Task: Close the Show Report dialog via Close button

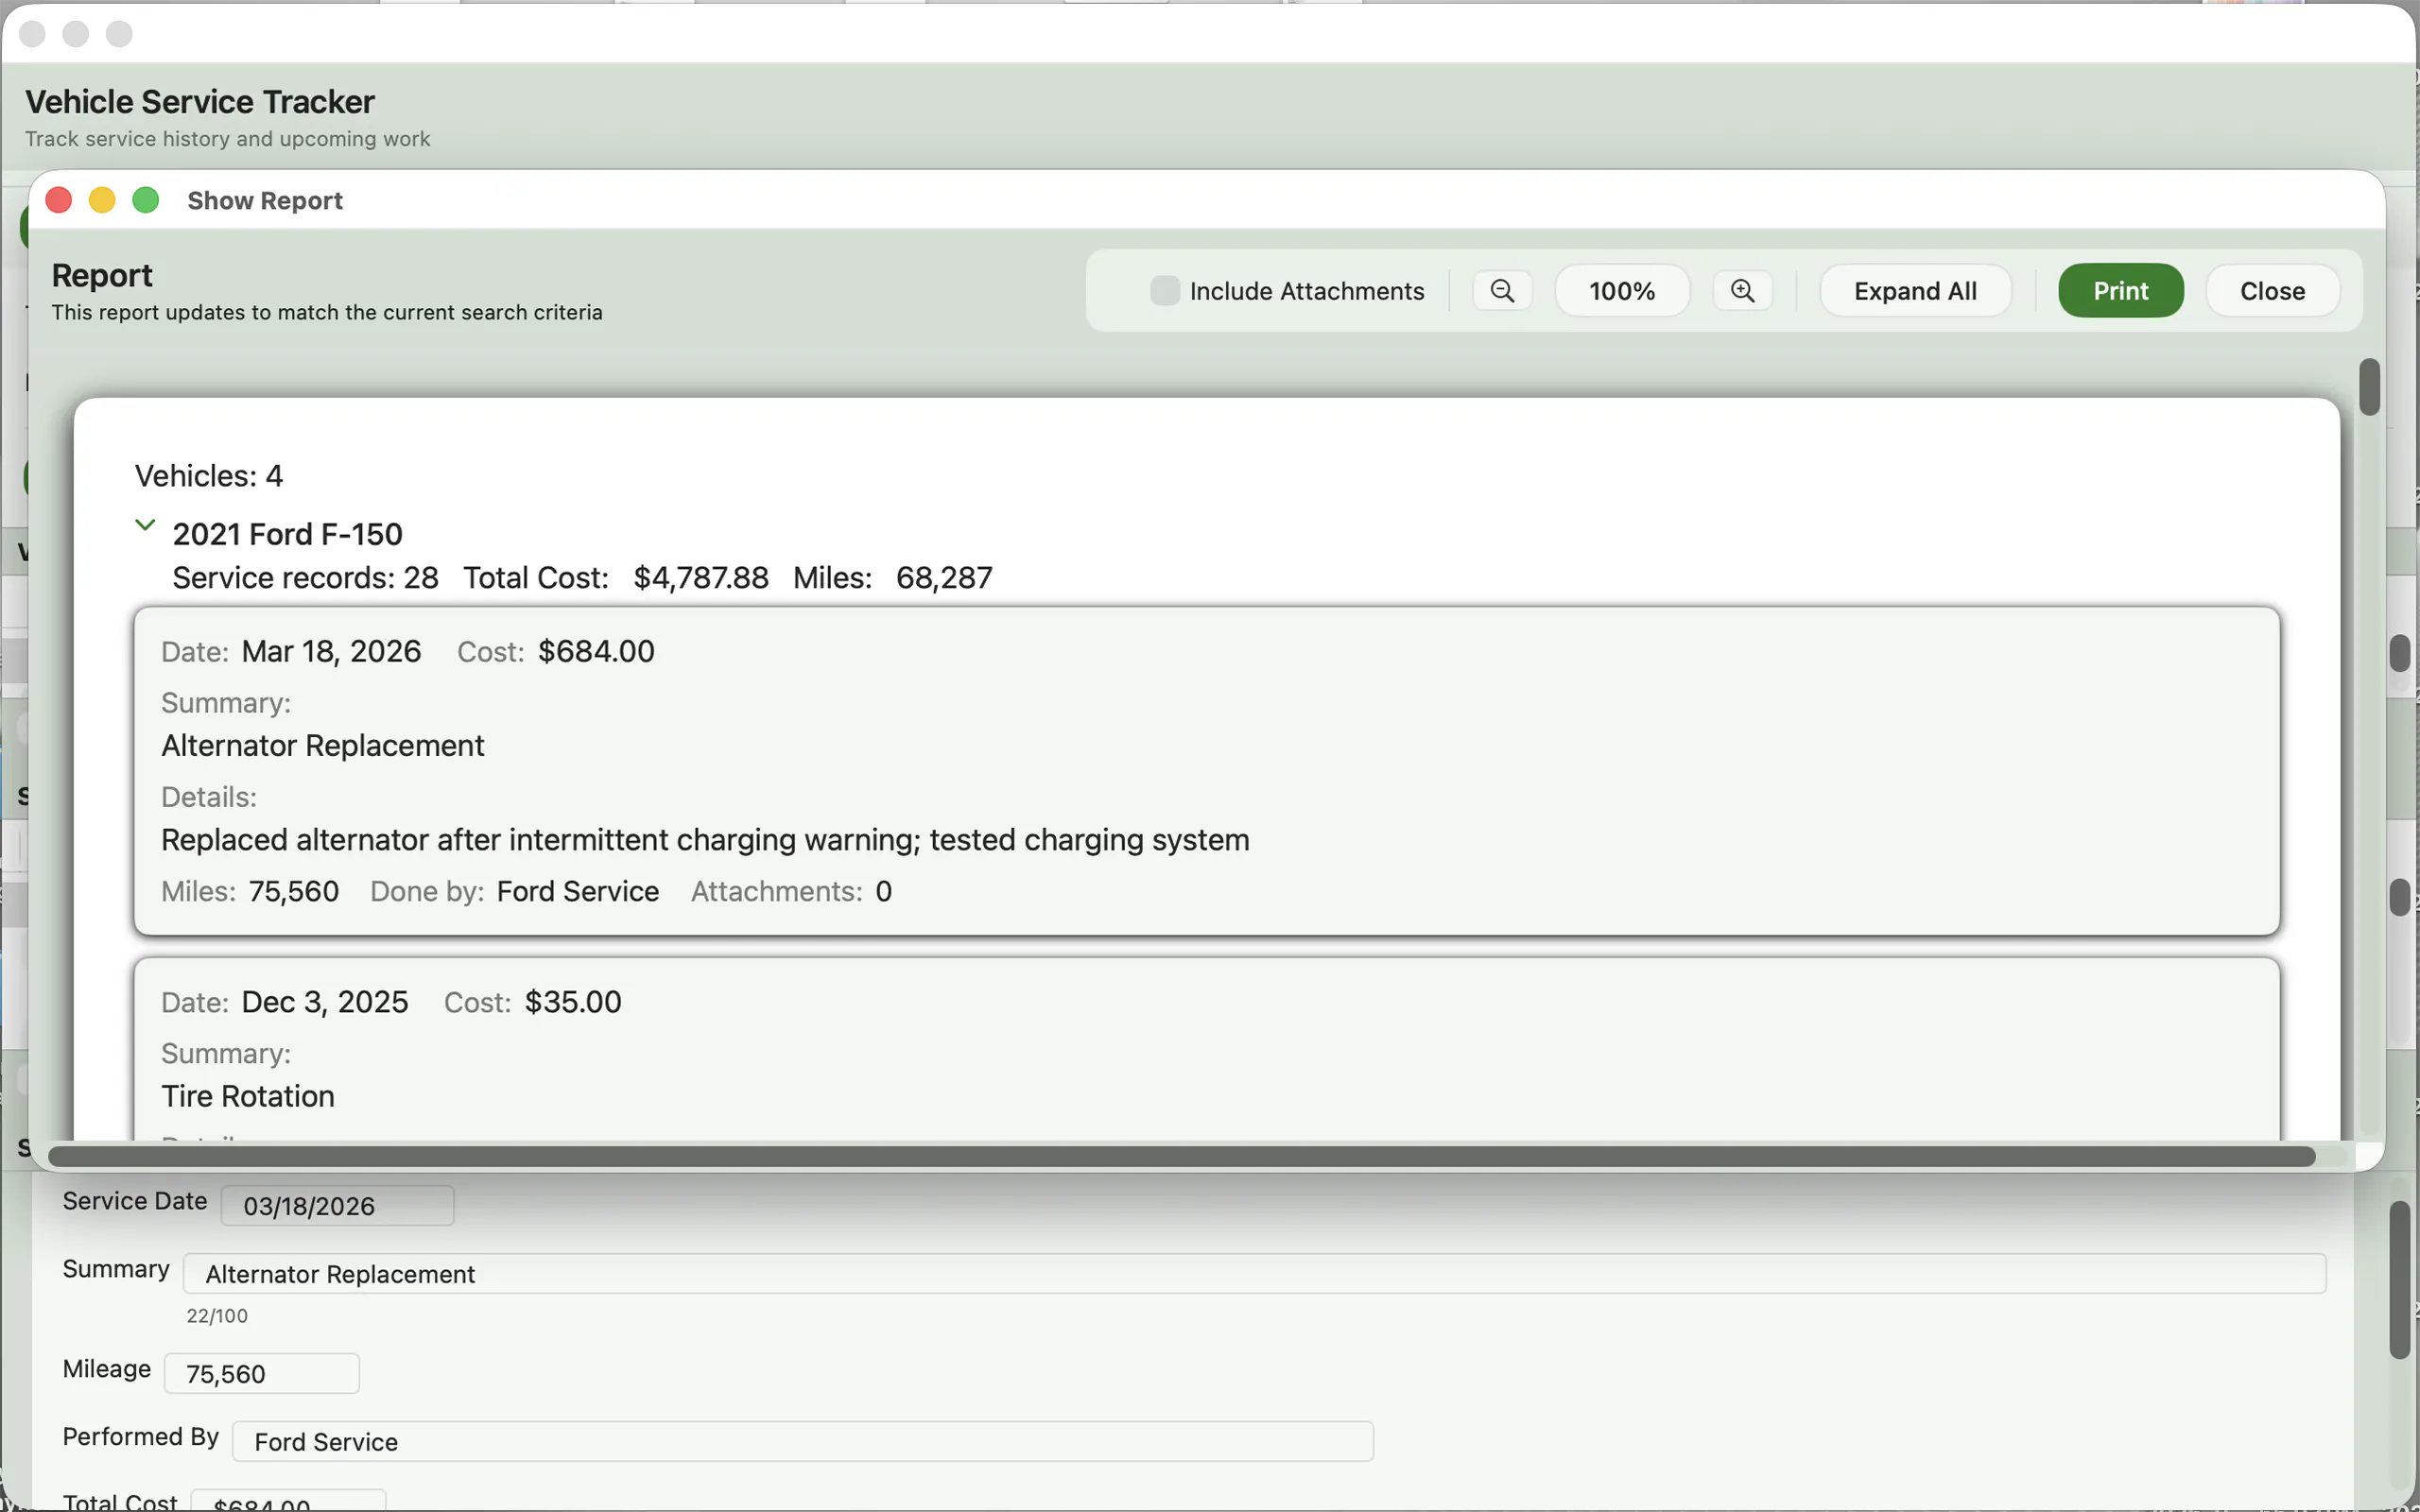Action: click(2271, 291)
